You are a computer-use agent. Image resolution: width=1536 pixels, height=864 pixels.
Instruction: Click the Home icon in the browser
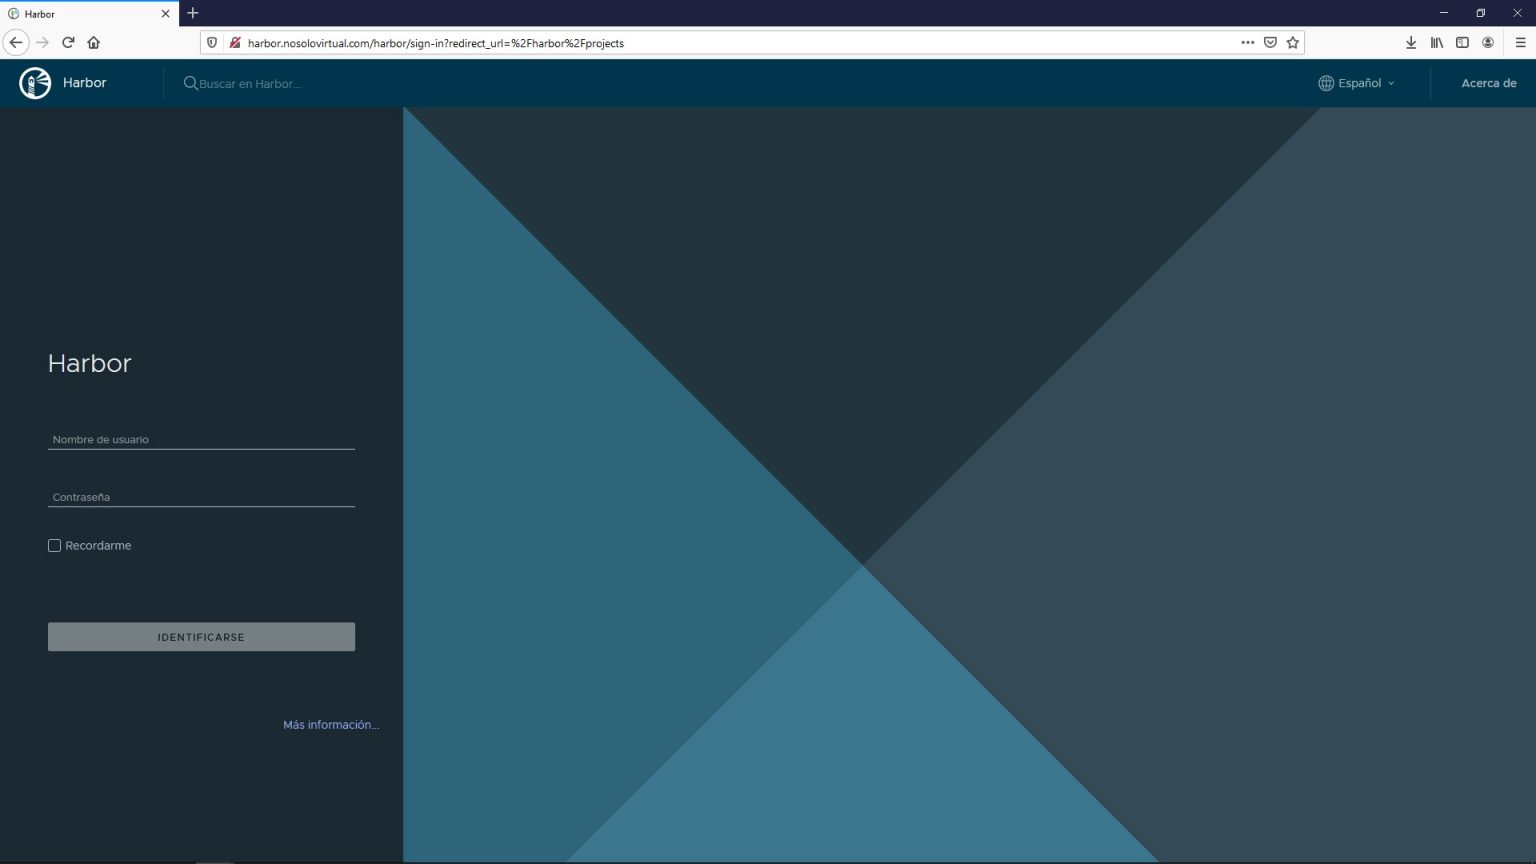pos(93,42)
